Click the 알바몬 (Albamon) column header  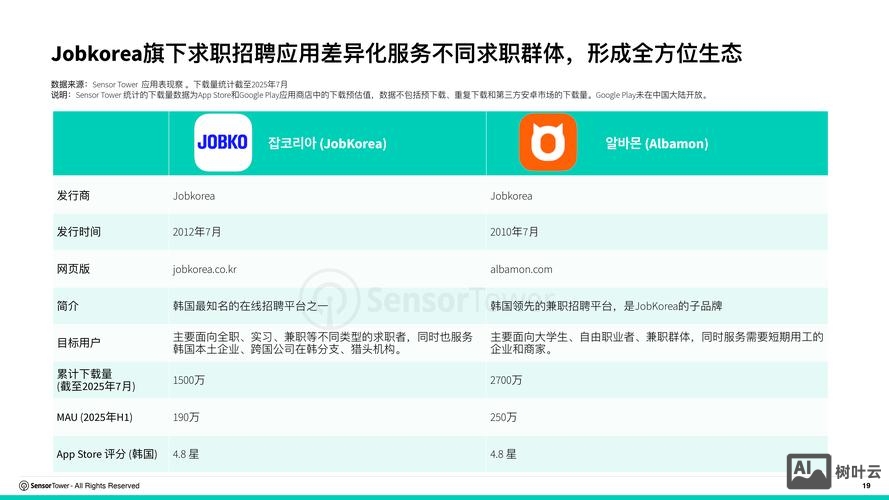tap(657, 143)
